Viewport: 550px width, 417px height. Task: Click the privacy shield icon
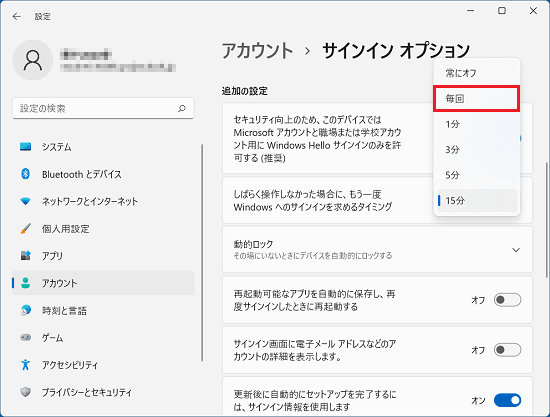(x=25, y=392)
